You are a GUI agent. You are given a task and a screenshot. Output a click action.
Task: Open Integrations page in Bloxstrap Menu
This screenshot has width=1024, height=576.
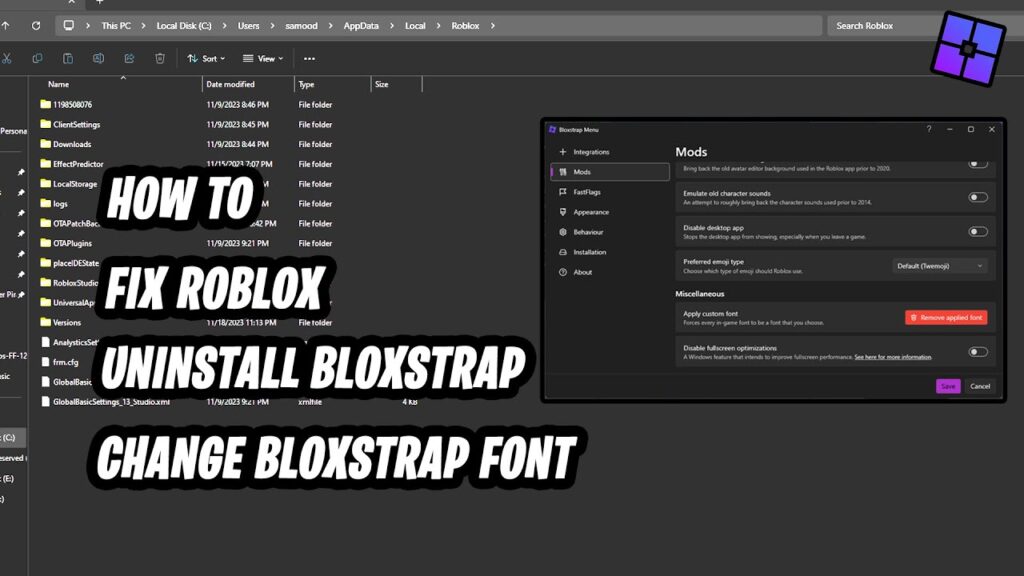[x=611, y=152]
